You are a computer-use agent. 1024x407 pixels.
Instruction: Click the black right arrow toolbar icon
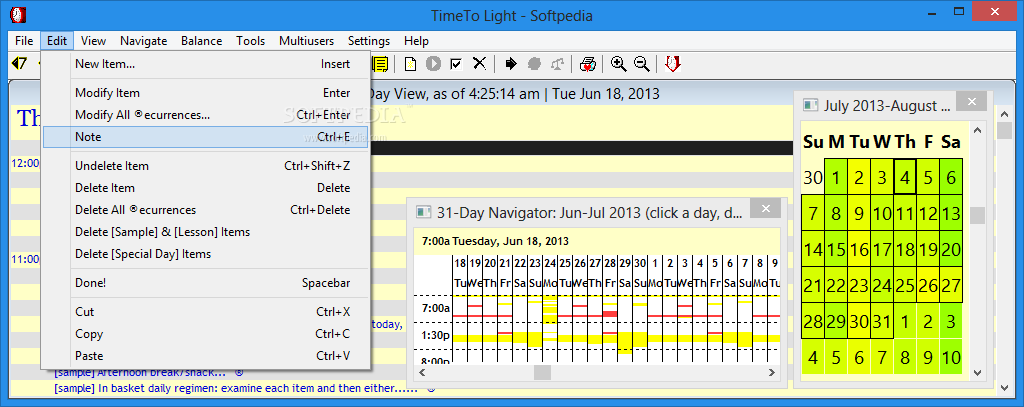pos(511,63)
